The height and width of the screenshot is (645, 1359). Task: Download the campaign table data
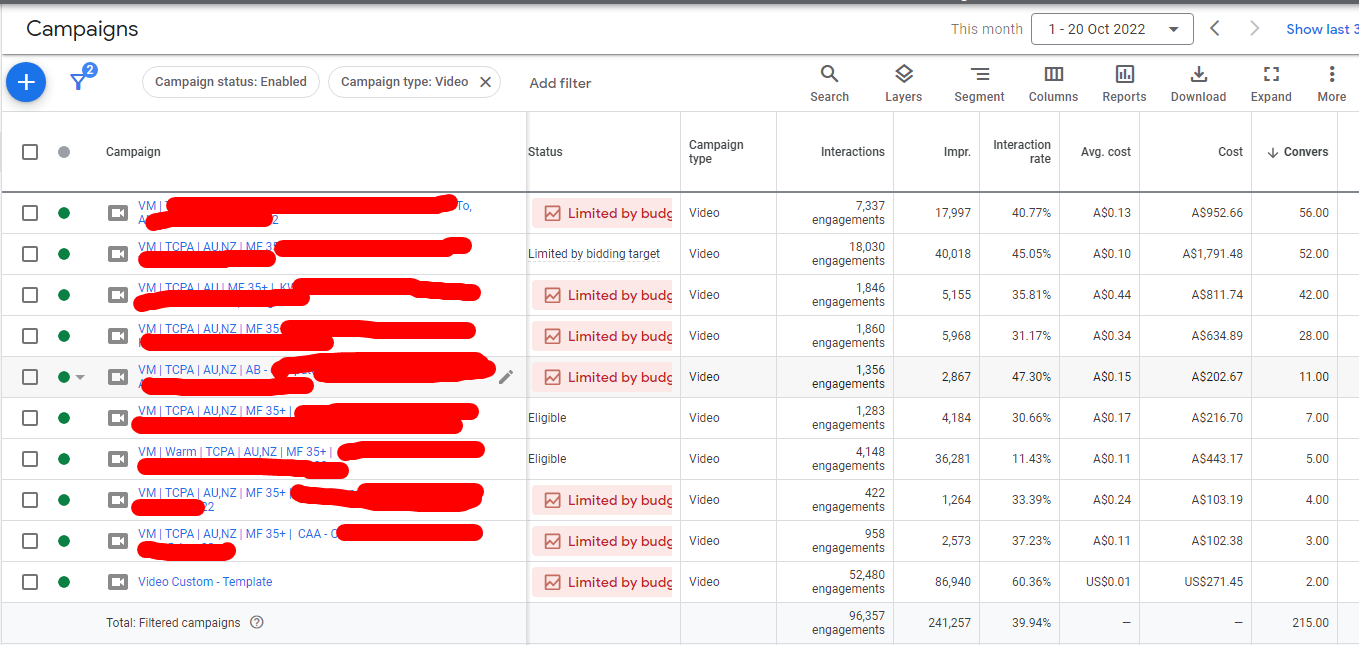[x=1198, y=83]
